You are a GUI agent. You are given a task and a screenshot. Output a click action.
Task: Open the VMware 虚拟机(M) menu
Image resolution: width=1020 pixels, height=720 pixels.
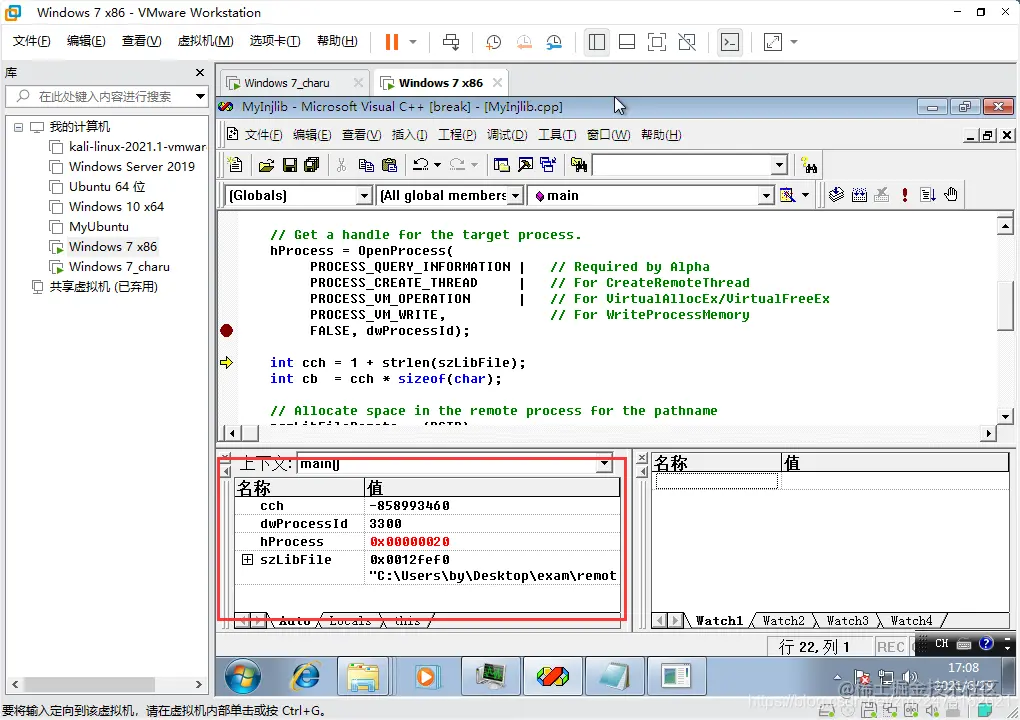206,41
